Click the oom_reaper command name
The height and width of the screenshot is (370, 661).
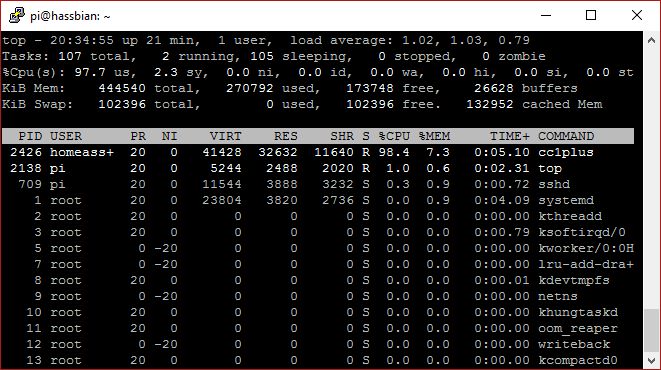pyautogui.click(x=578, y=329)
